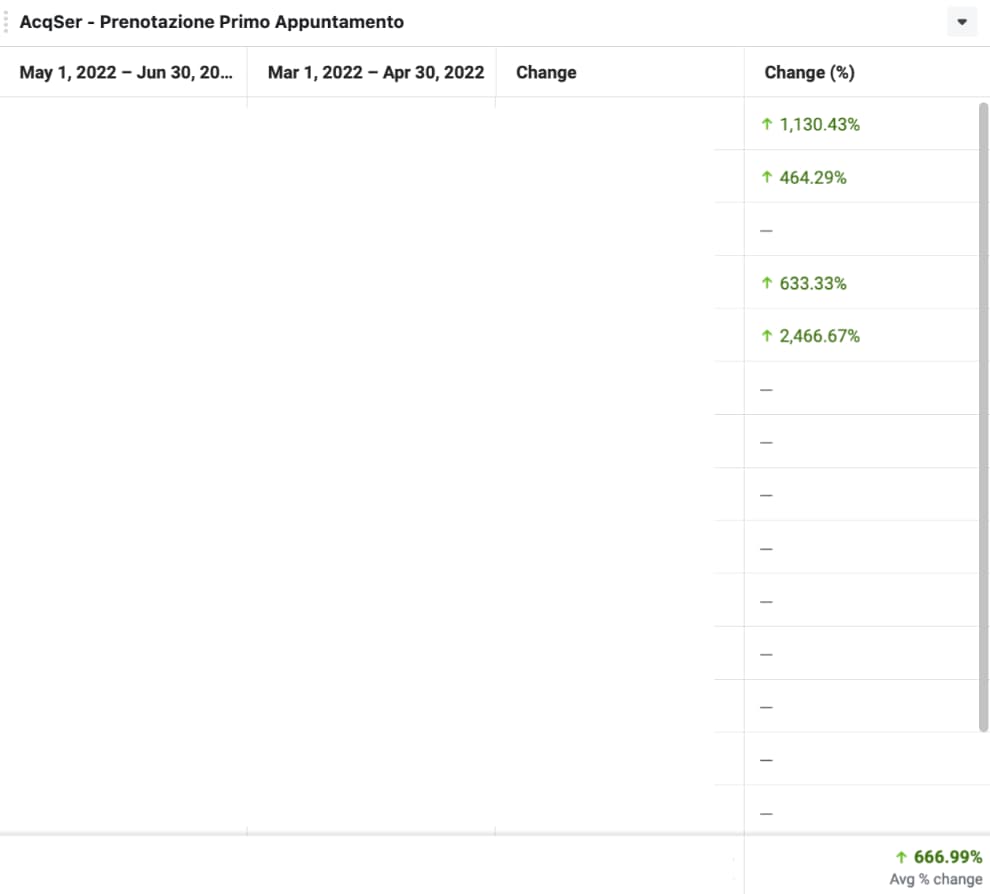Click the green up arrow beside 1,130.43%
This screenshot has width=990, height=894.
pos(767,124)
